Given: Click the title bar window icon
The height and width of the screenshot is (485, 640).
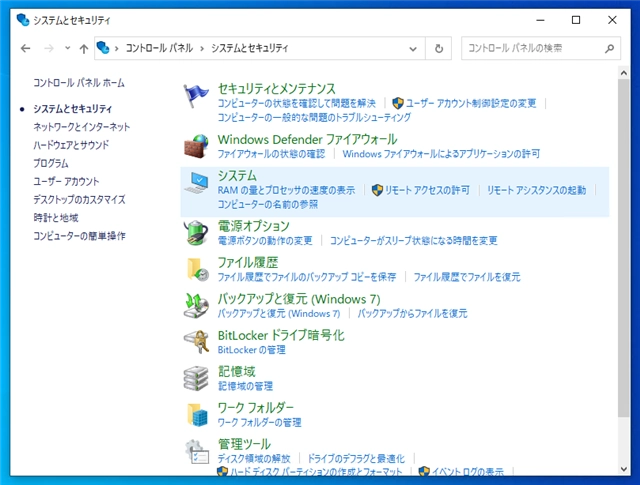Looking at the screenshot, I should click(x=23, y=20).
